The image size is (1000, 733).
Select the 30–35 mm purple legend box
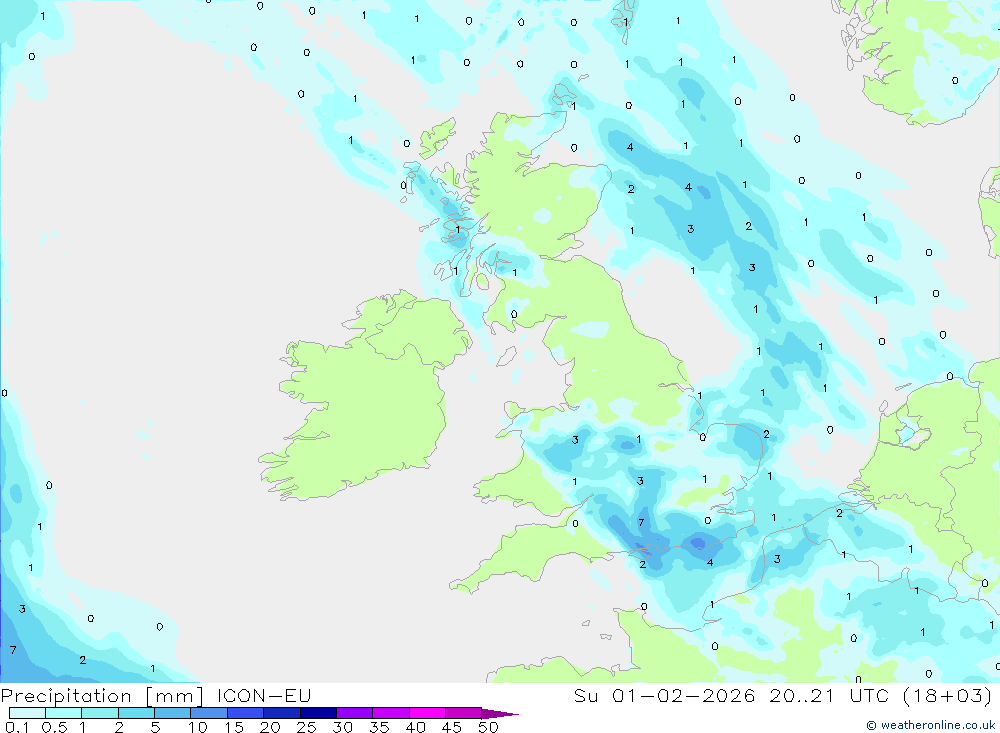pyautogui.click(x=355, y=713)
